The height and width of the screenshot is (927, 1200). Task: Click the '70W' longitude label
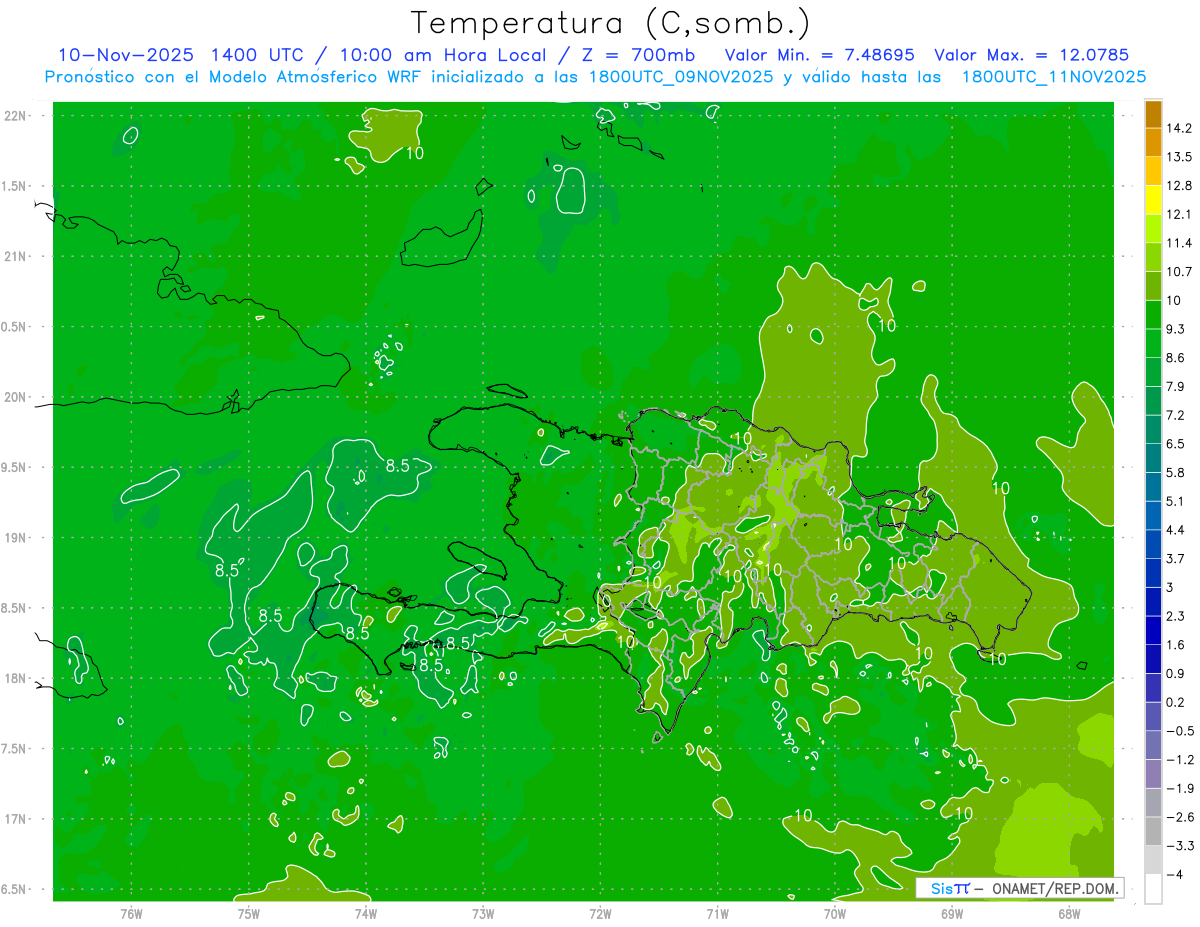click(834, 914)
